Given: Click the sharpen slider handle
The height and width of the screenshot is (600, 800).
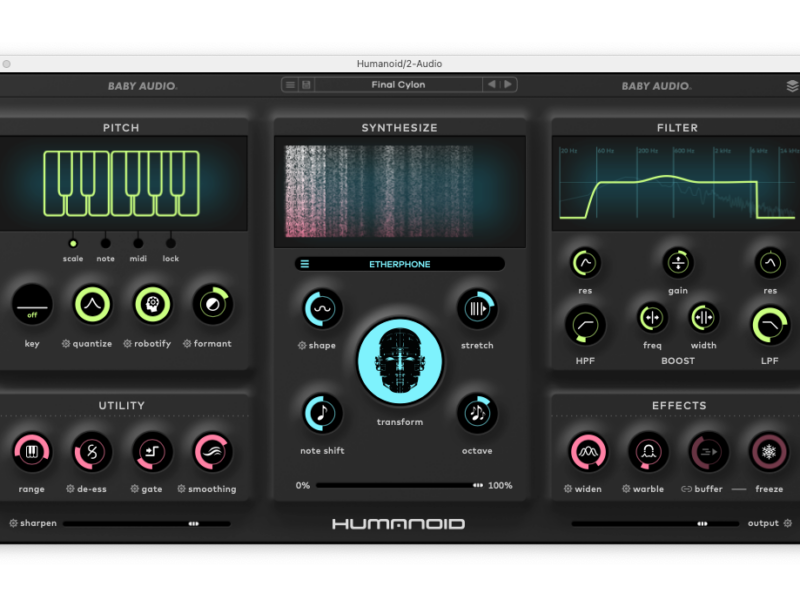Looking at the screenshot, I should [x=193, y=523].
